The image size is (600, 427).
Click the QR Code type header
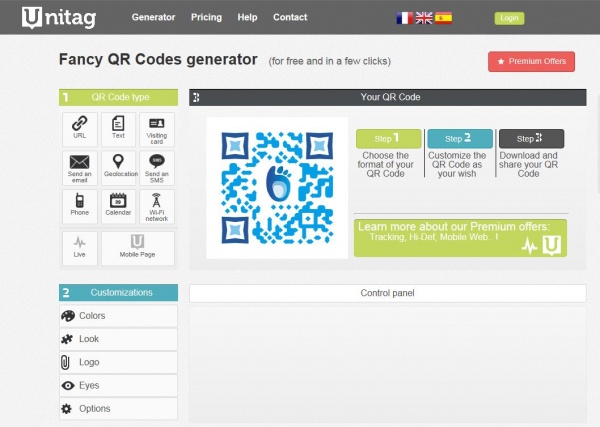[118, 97]
